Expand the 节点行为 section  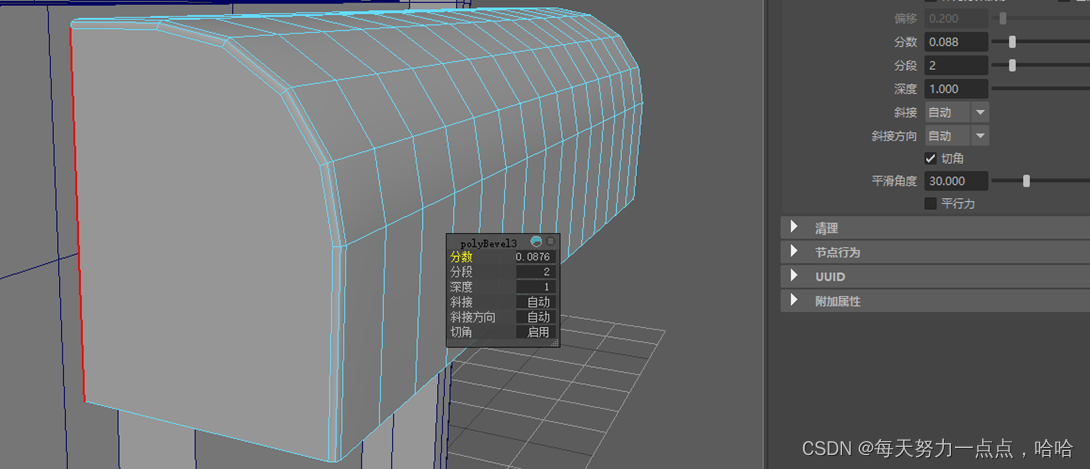[935, 252]
